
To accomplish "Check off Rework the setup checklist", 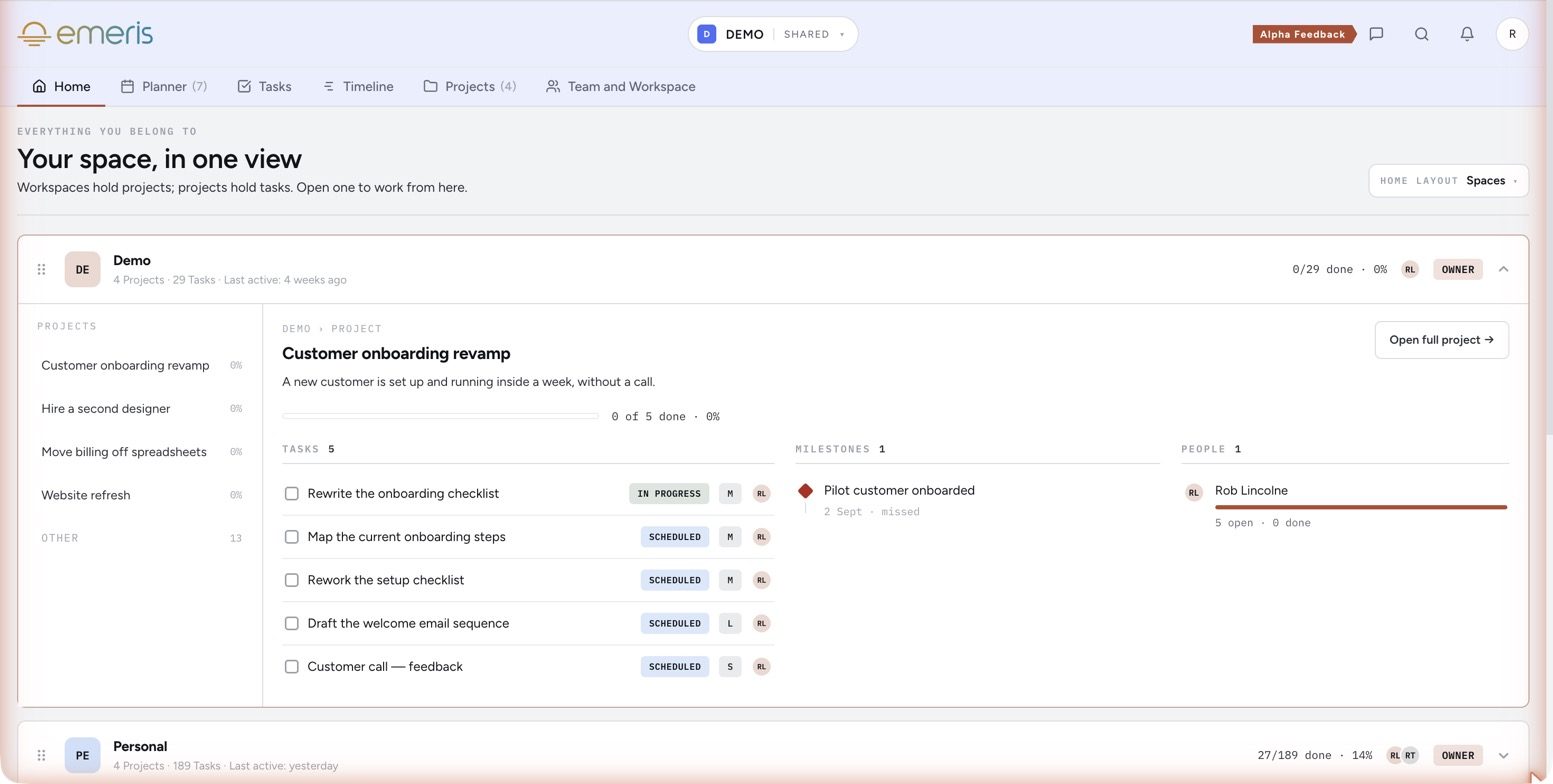I will point(292,580).
